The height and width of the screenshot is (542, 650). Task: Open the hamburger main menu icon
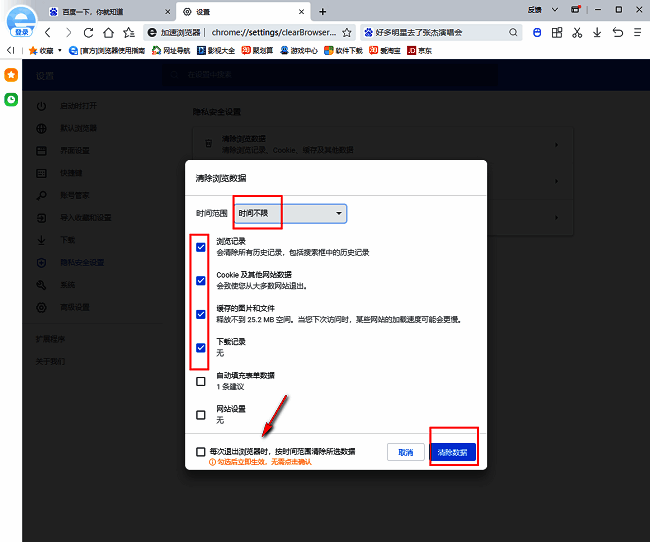pos(638,32)
